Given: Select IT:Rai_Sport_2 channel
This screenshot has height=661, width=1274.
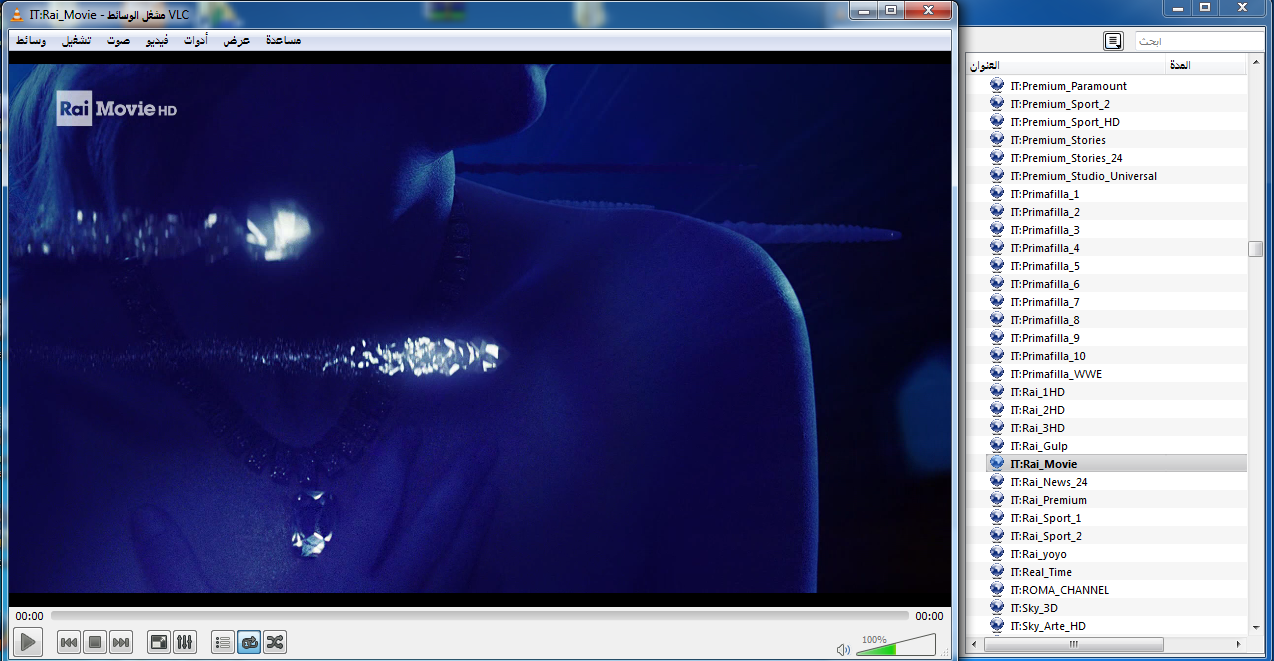Looking at the screenshot, I should click(1046, 536).
